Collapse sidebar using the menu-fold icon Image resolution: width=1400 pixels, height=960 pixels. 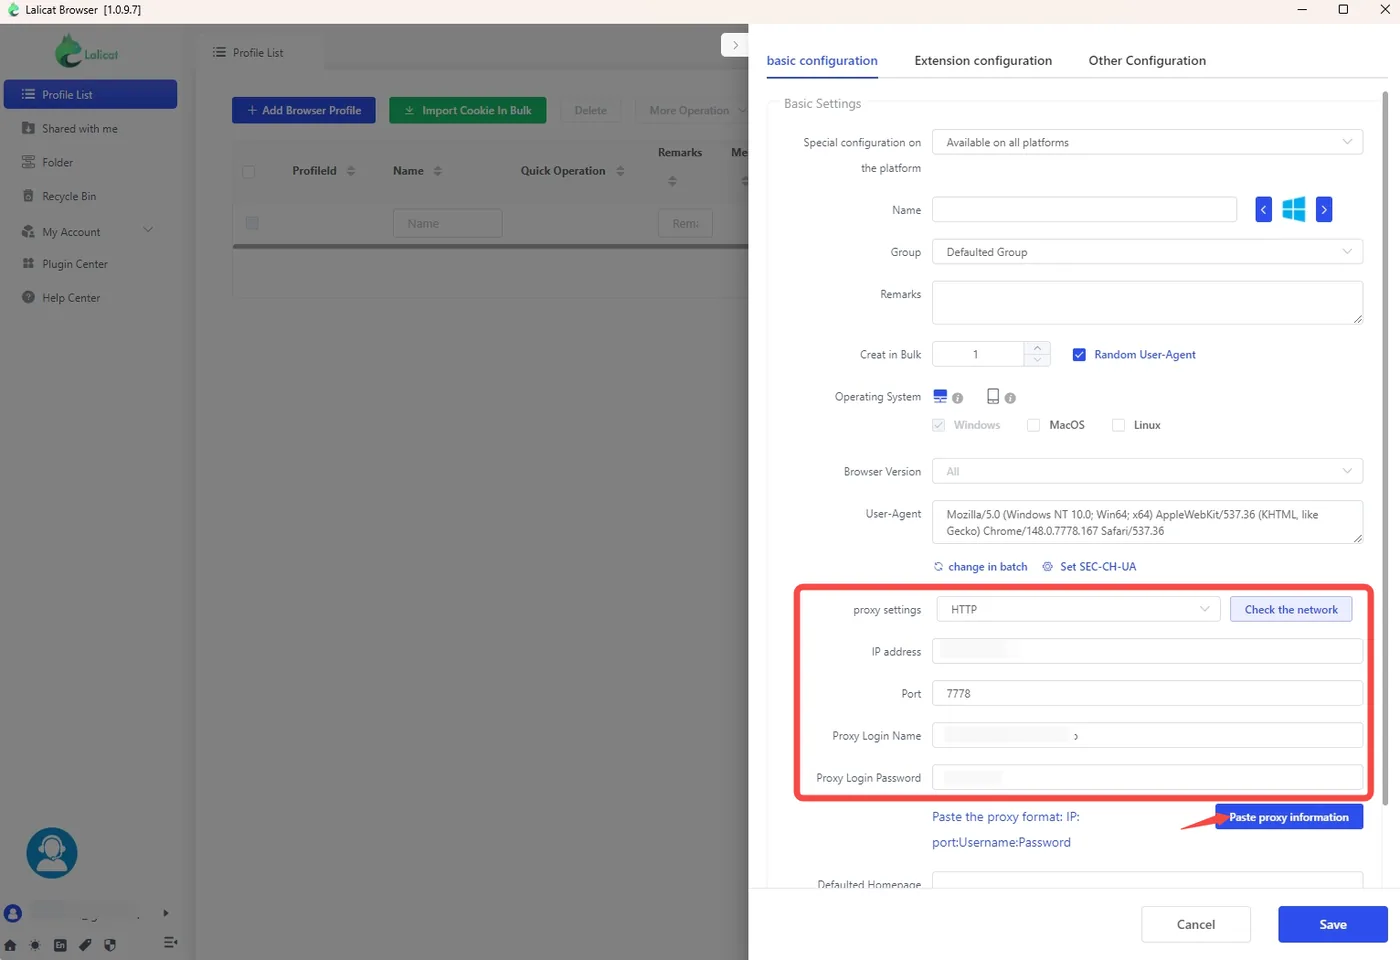coord(170,942)
